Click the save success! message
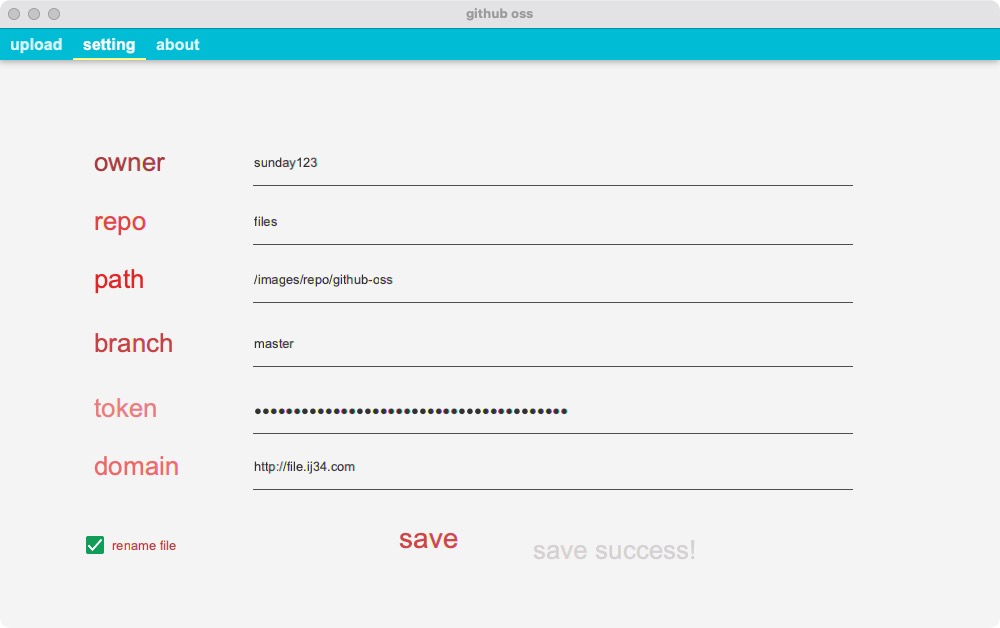Screen dimensions: 1000x628 (x=614, y=550)
